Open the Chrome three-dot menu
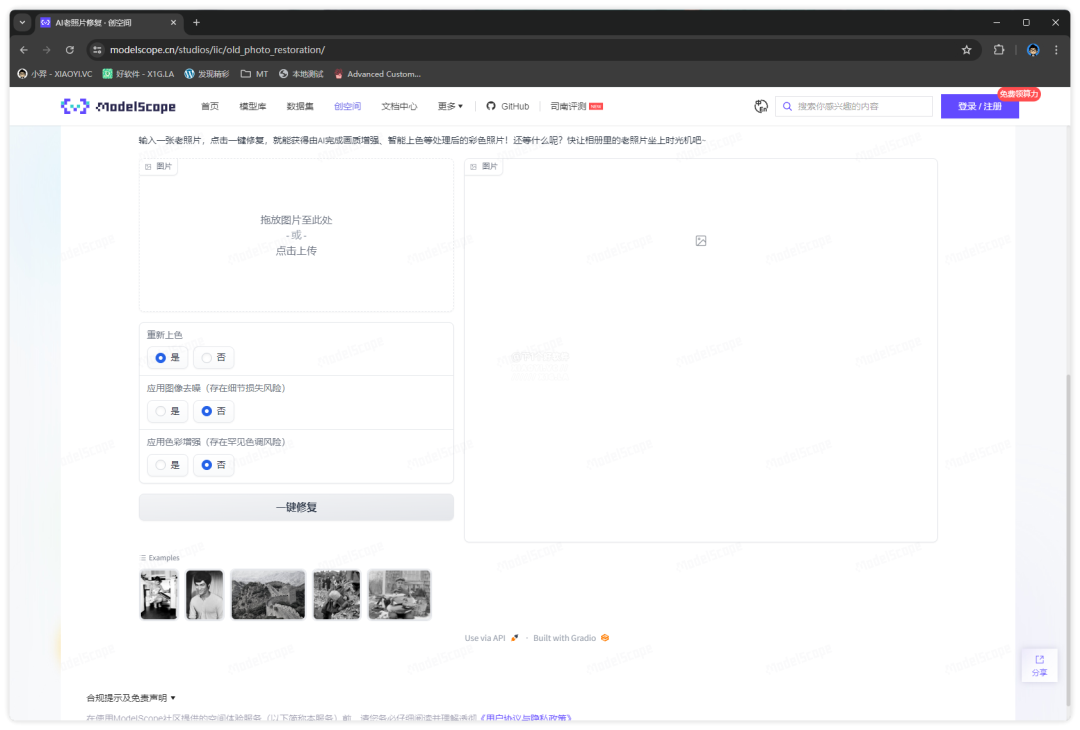 1056,50
